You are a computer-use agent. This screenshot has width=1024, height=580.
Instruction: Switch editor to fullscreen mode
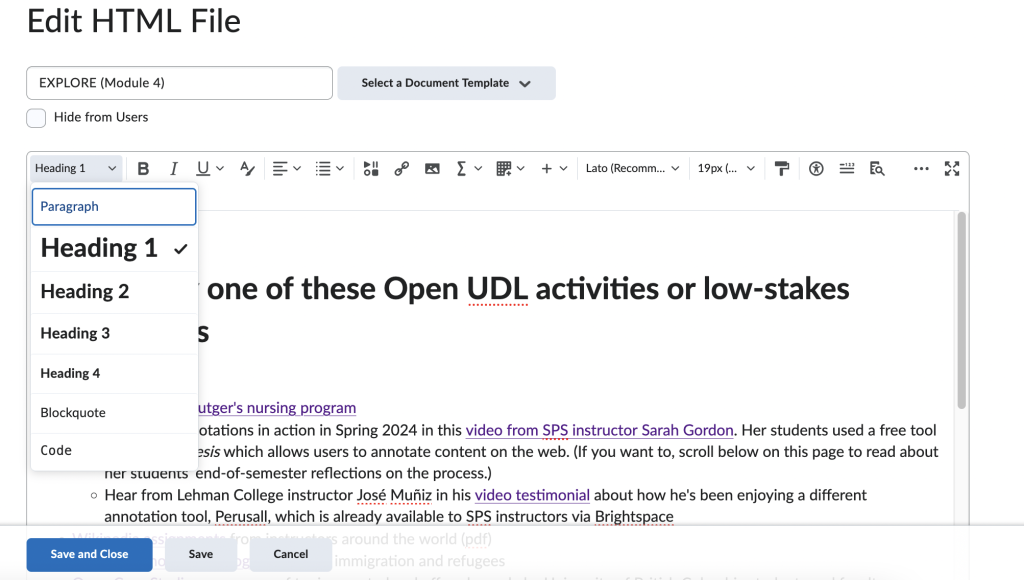coord(951,169)
